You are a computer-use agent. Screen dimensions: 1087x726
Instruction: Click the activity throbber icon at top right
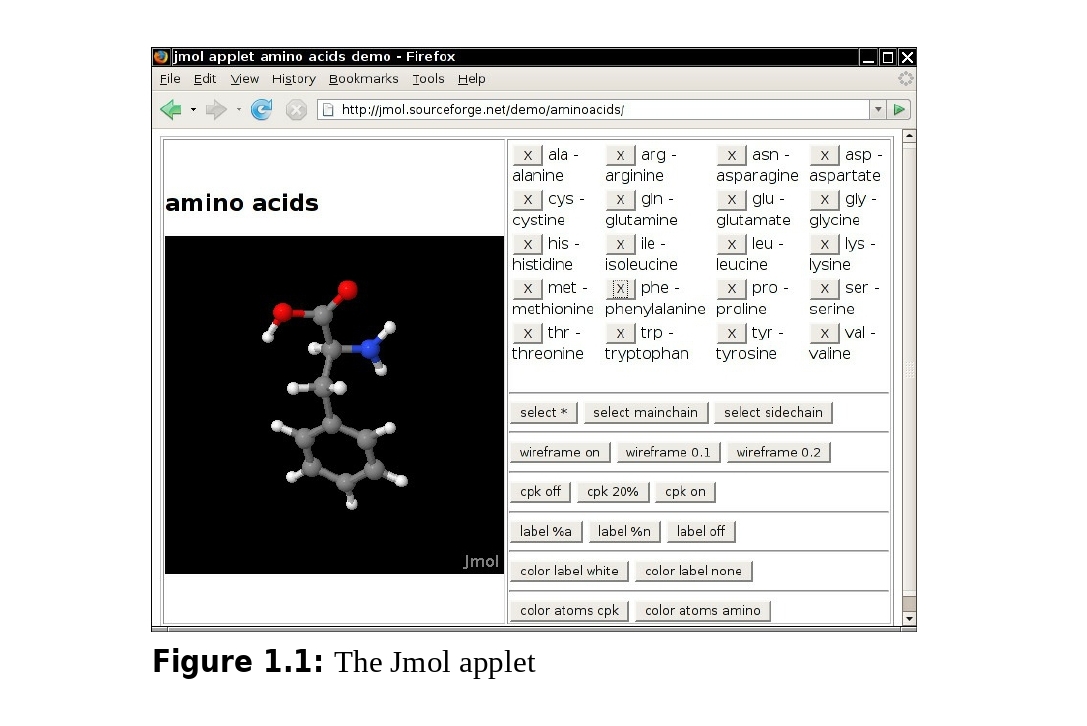905,79
